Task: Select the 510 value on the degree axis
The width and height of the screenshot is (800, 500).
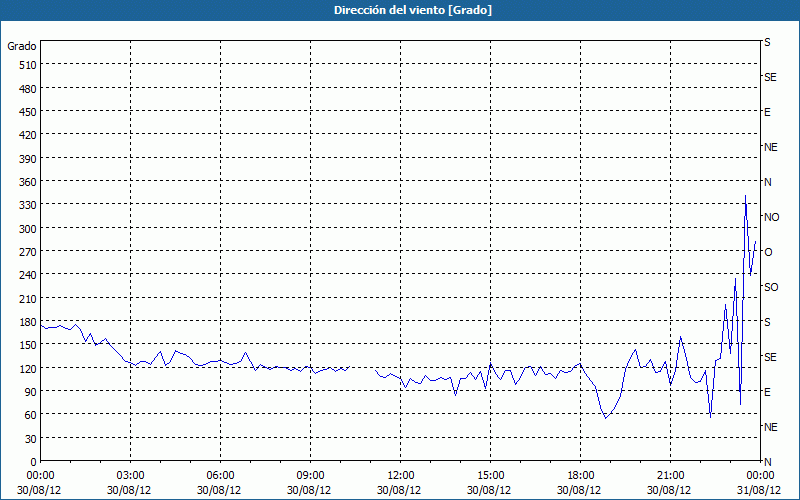Action: point(29,65)
